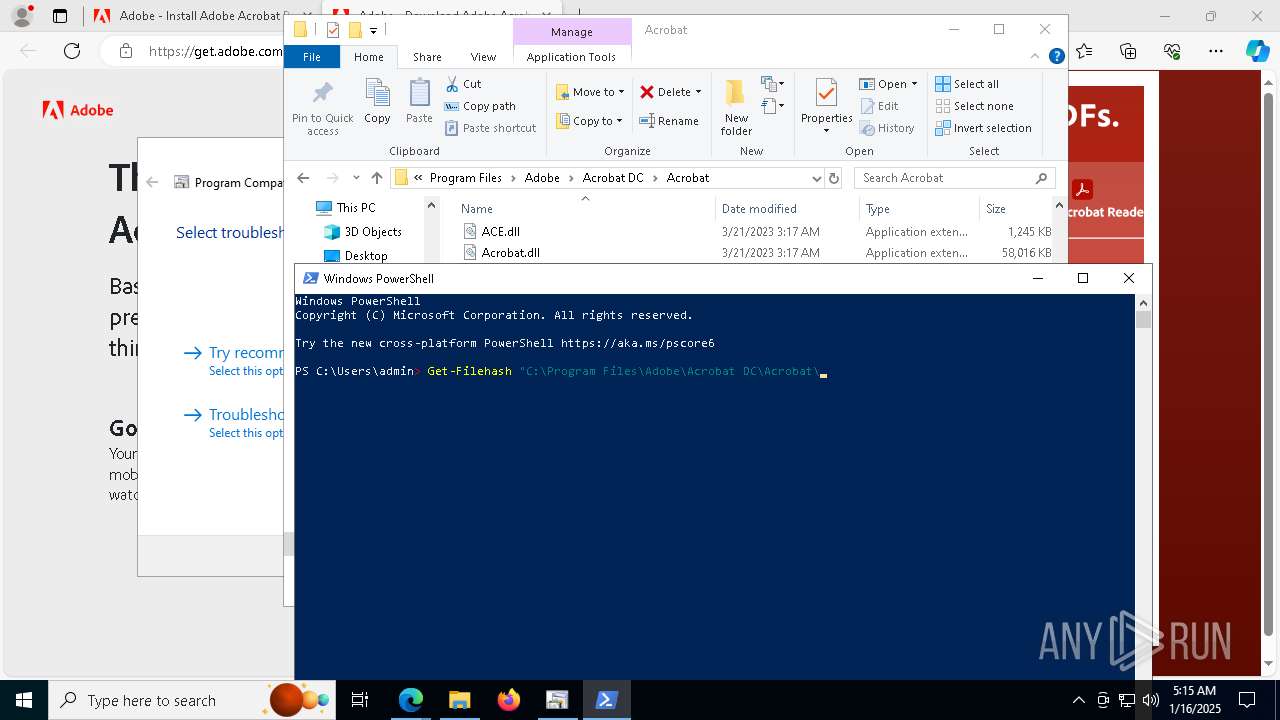Click Adobe in the address breadcrumb

(x=542, y=178)
